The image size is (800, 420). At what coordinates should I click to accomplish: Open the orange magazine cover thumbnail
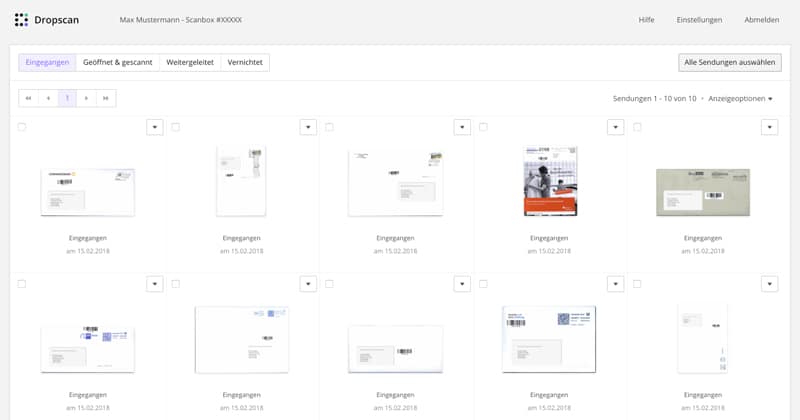click(551, 181)
